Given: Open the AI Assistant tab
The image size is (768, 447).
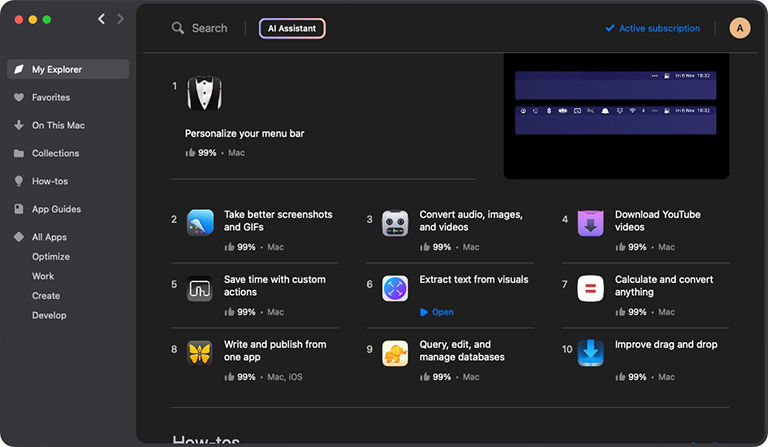Looking at the screenshot, I should pos(292,29).
